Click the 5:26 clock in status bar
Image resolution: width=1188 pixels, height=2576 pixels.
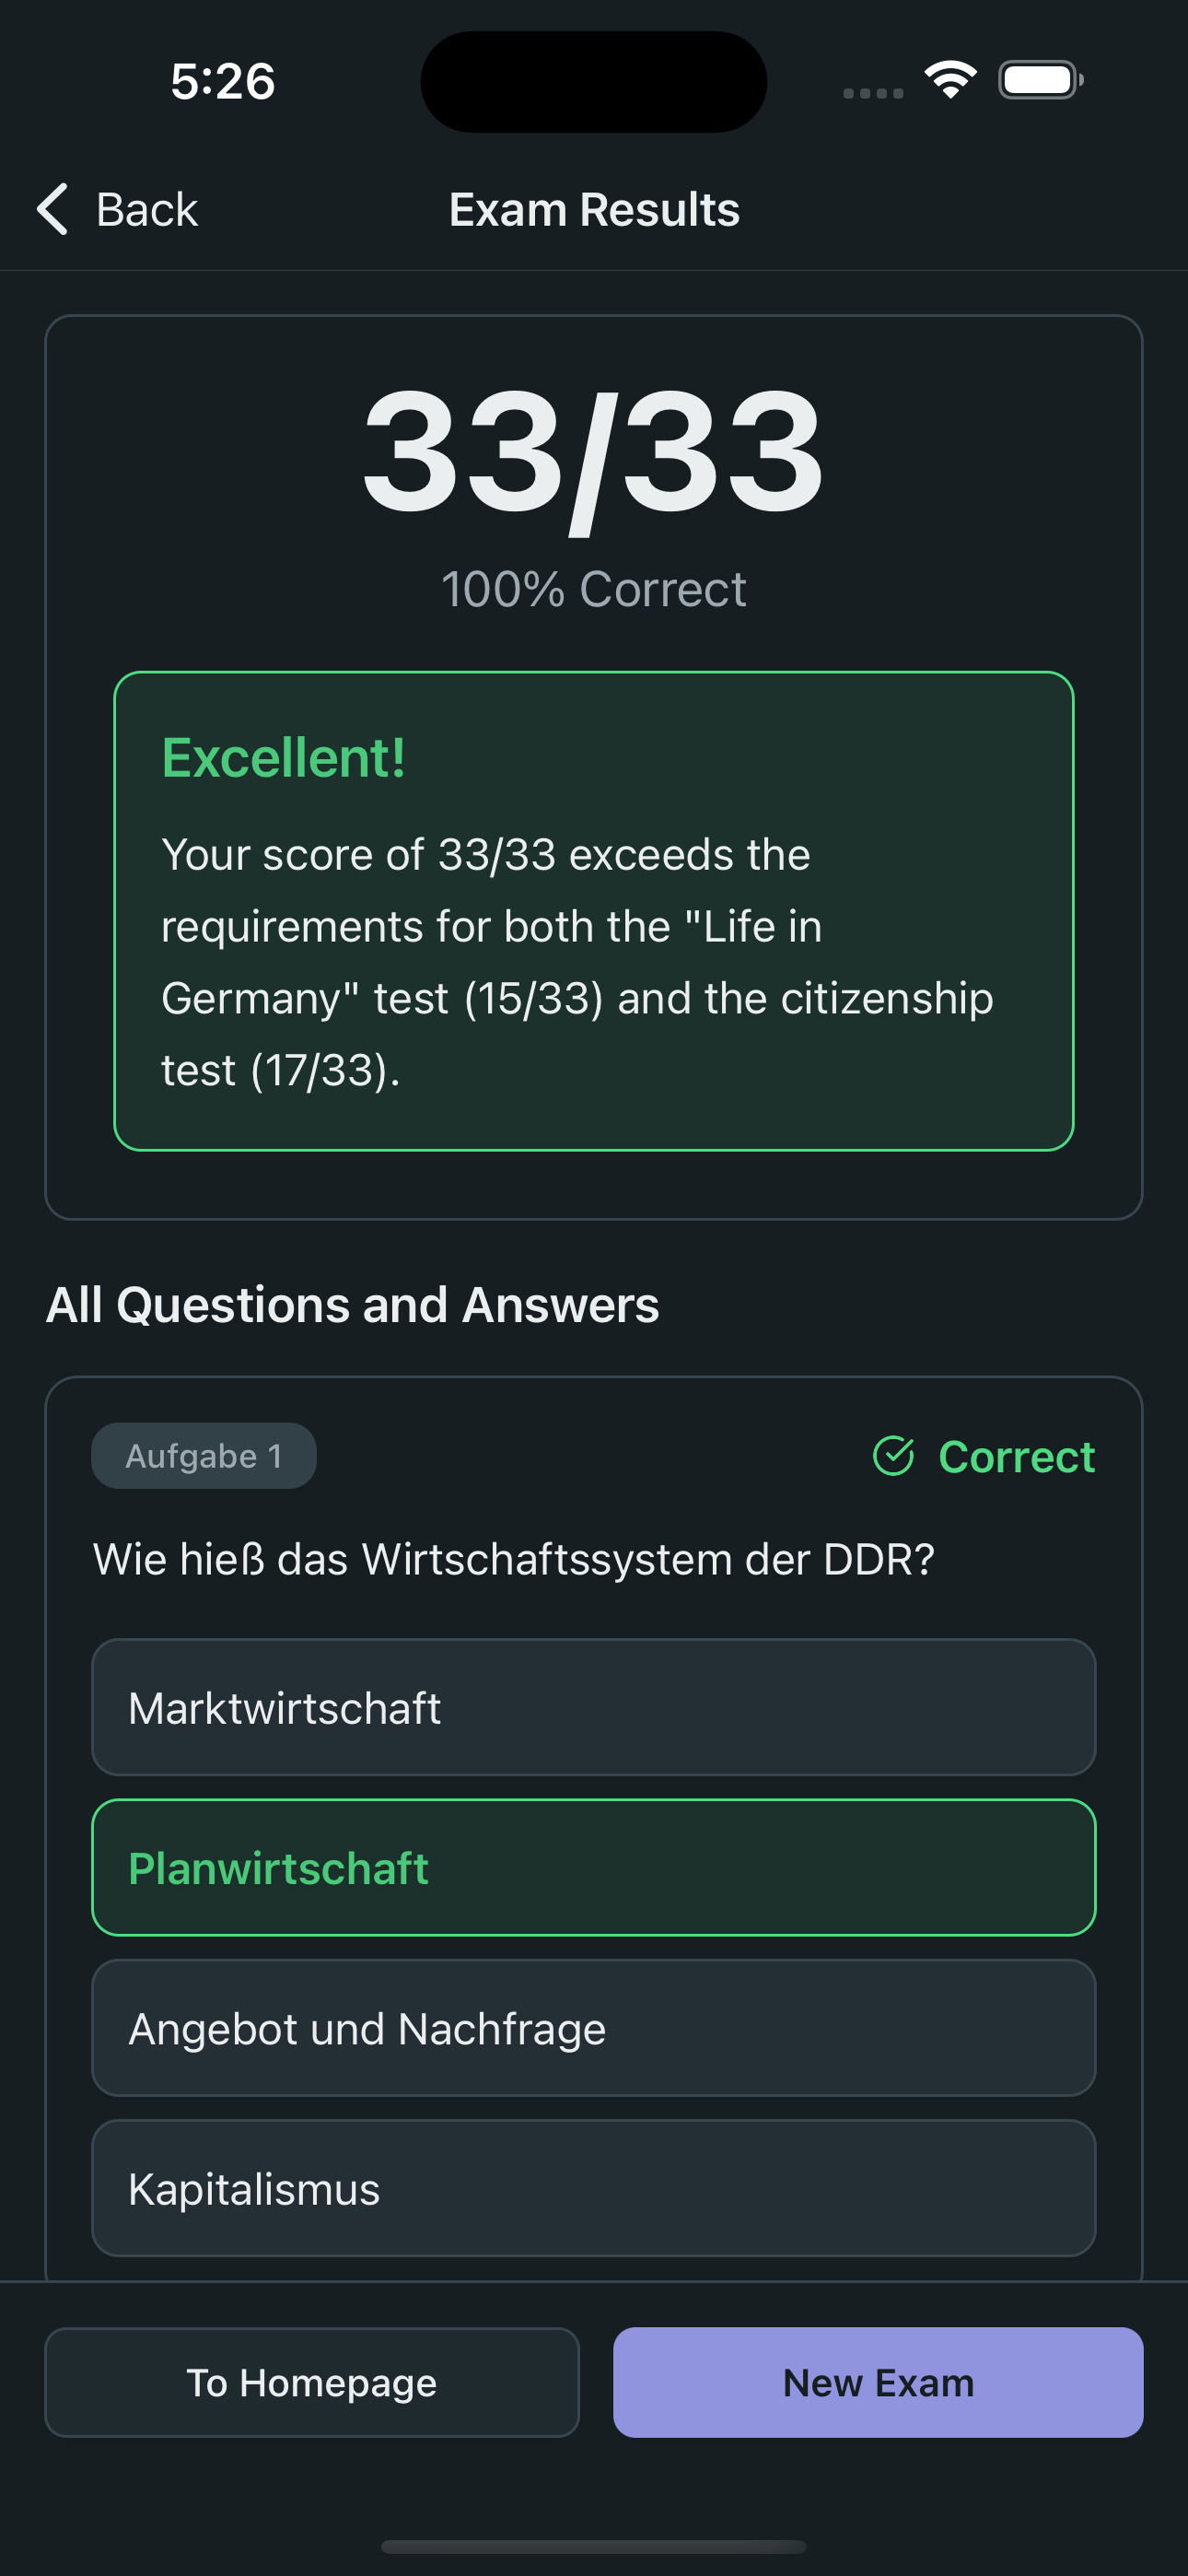(x=222, y=81)
